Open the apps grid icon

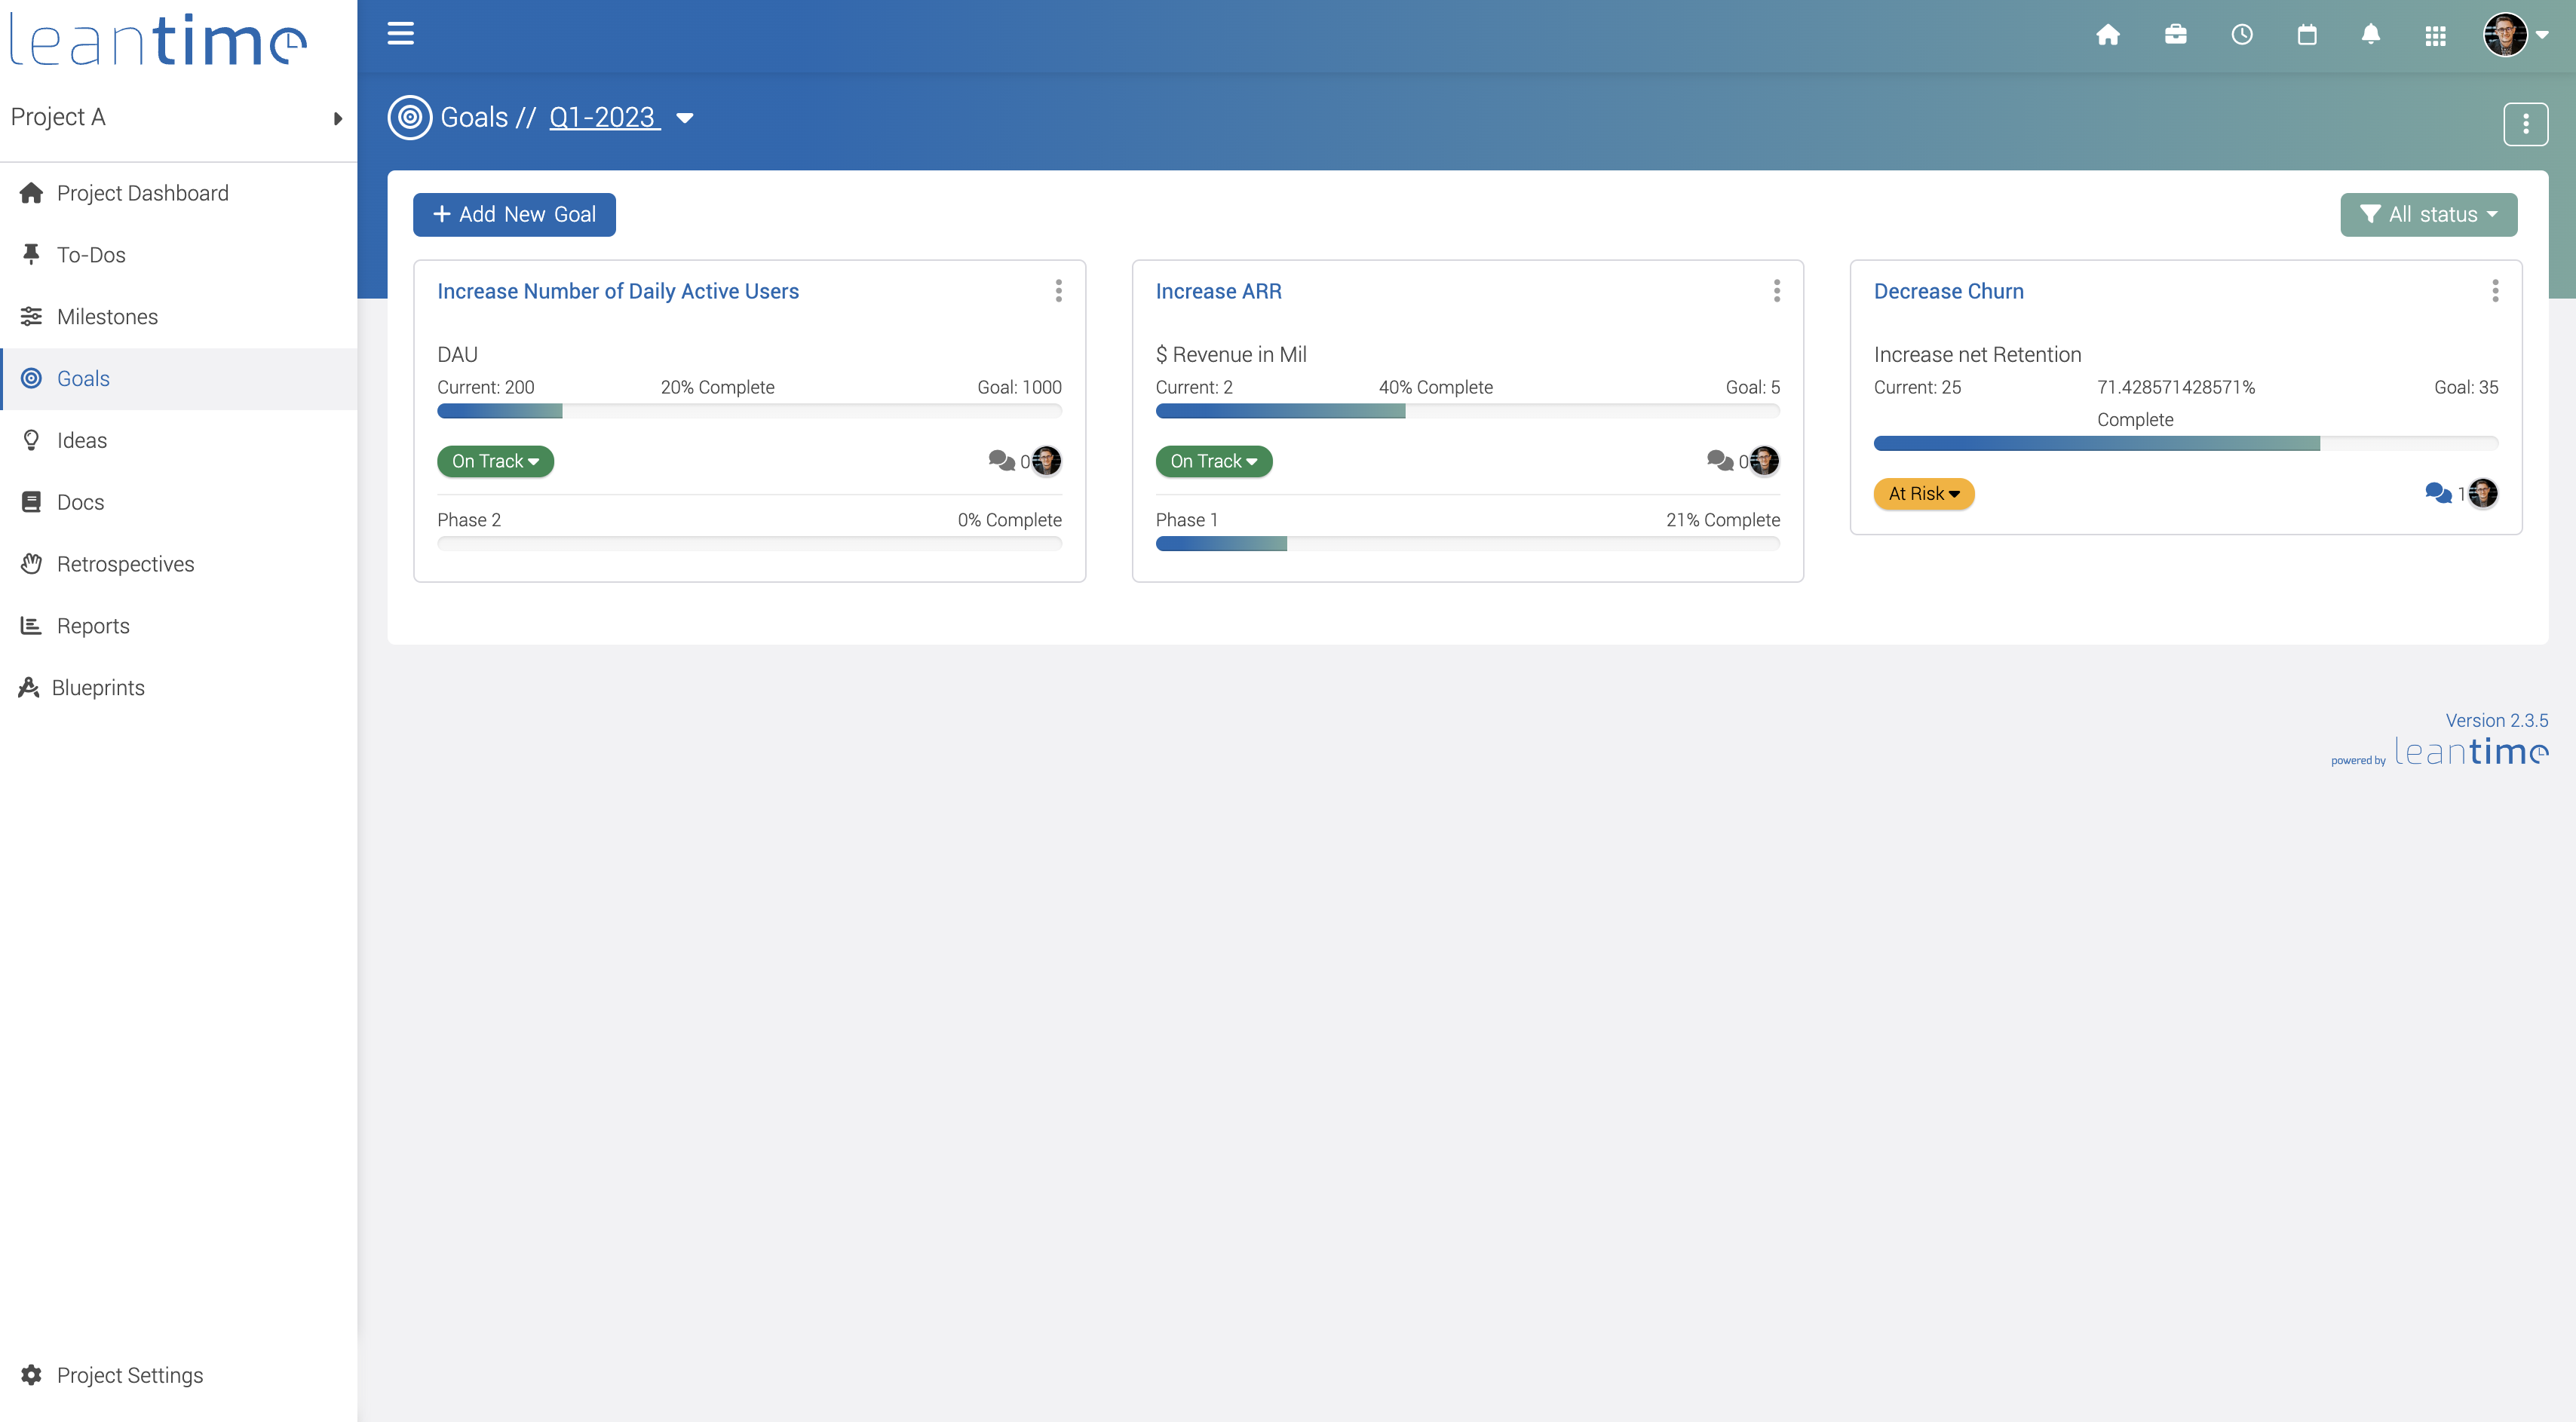[x=2435, y=35]
